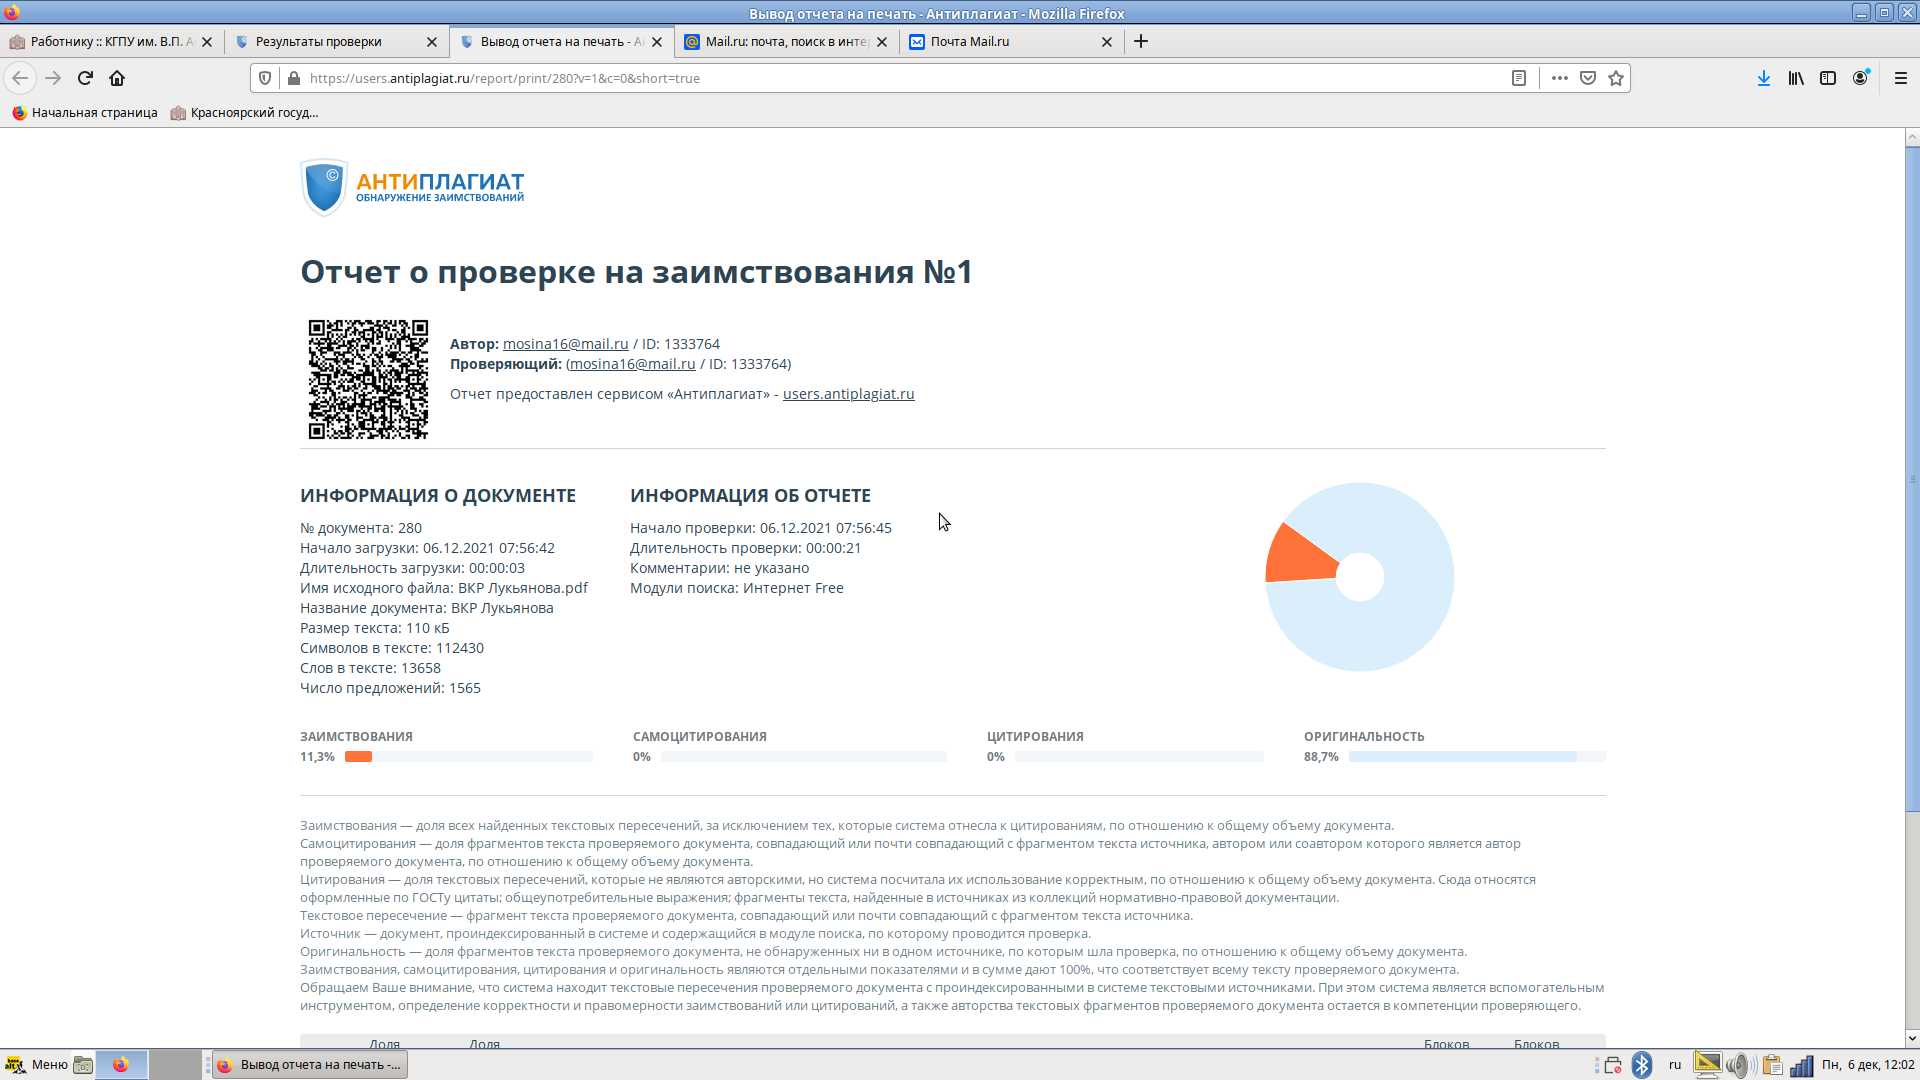Open page actions three-dots menu

[x=1559, y=78]
